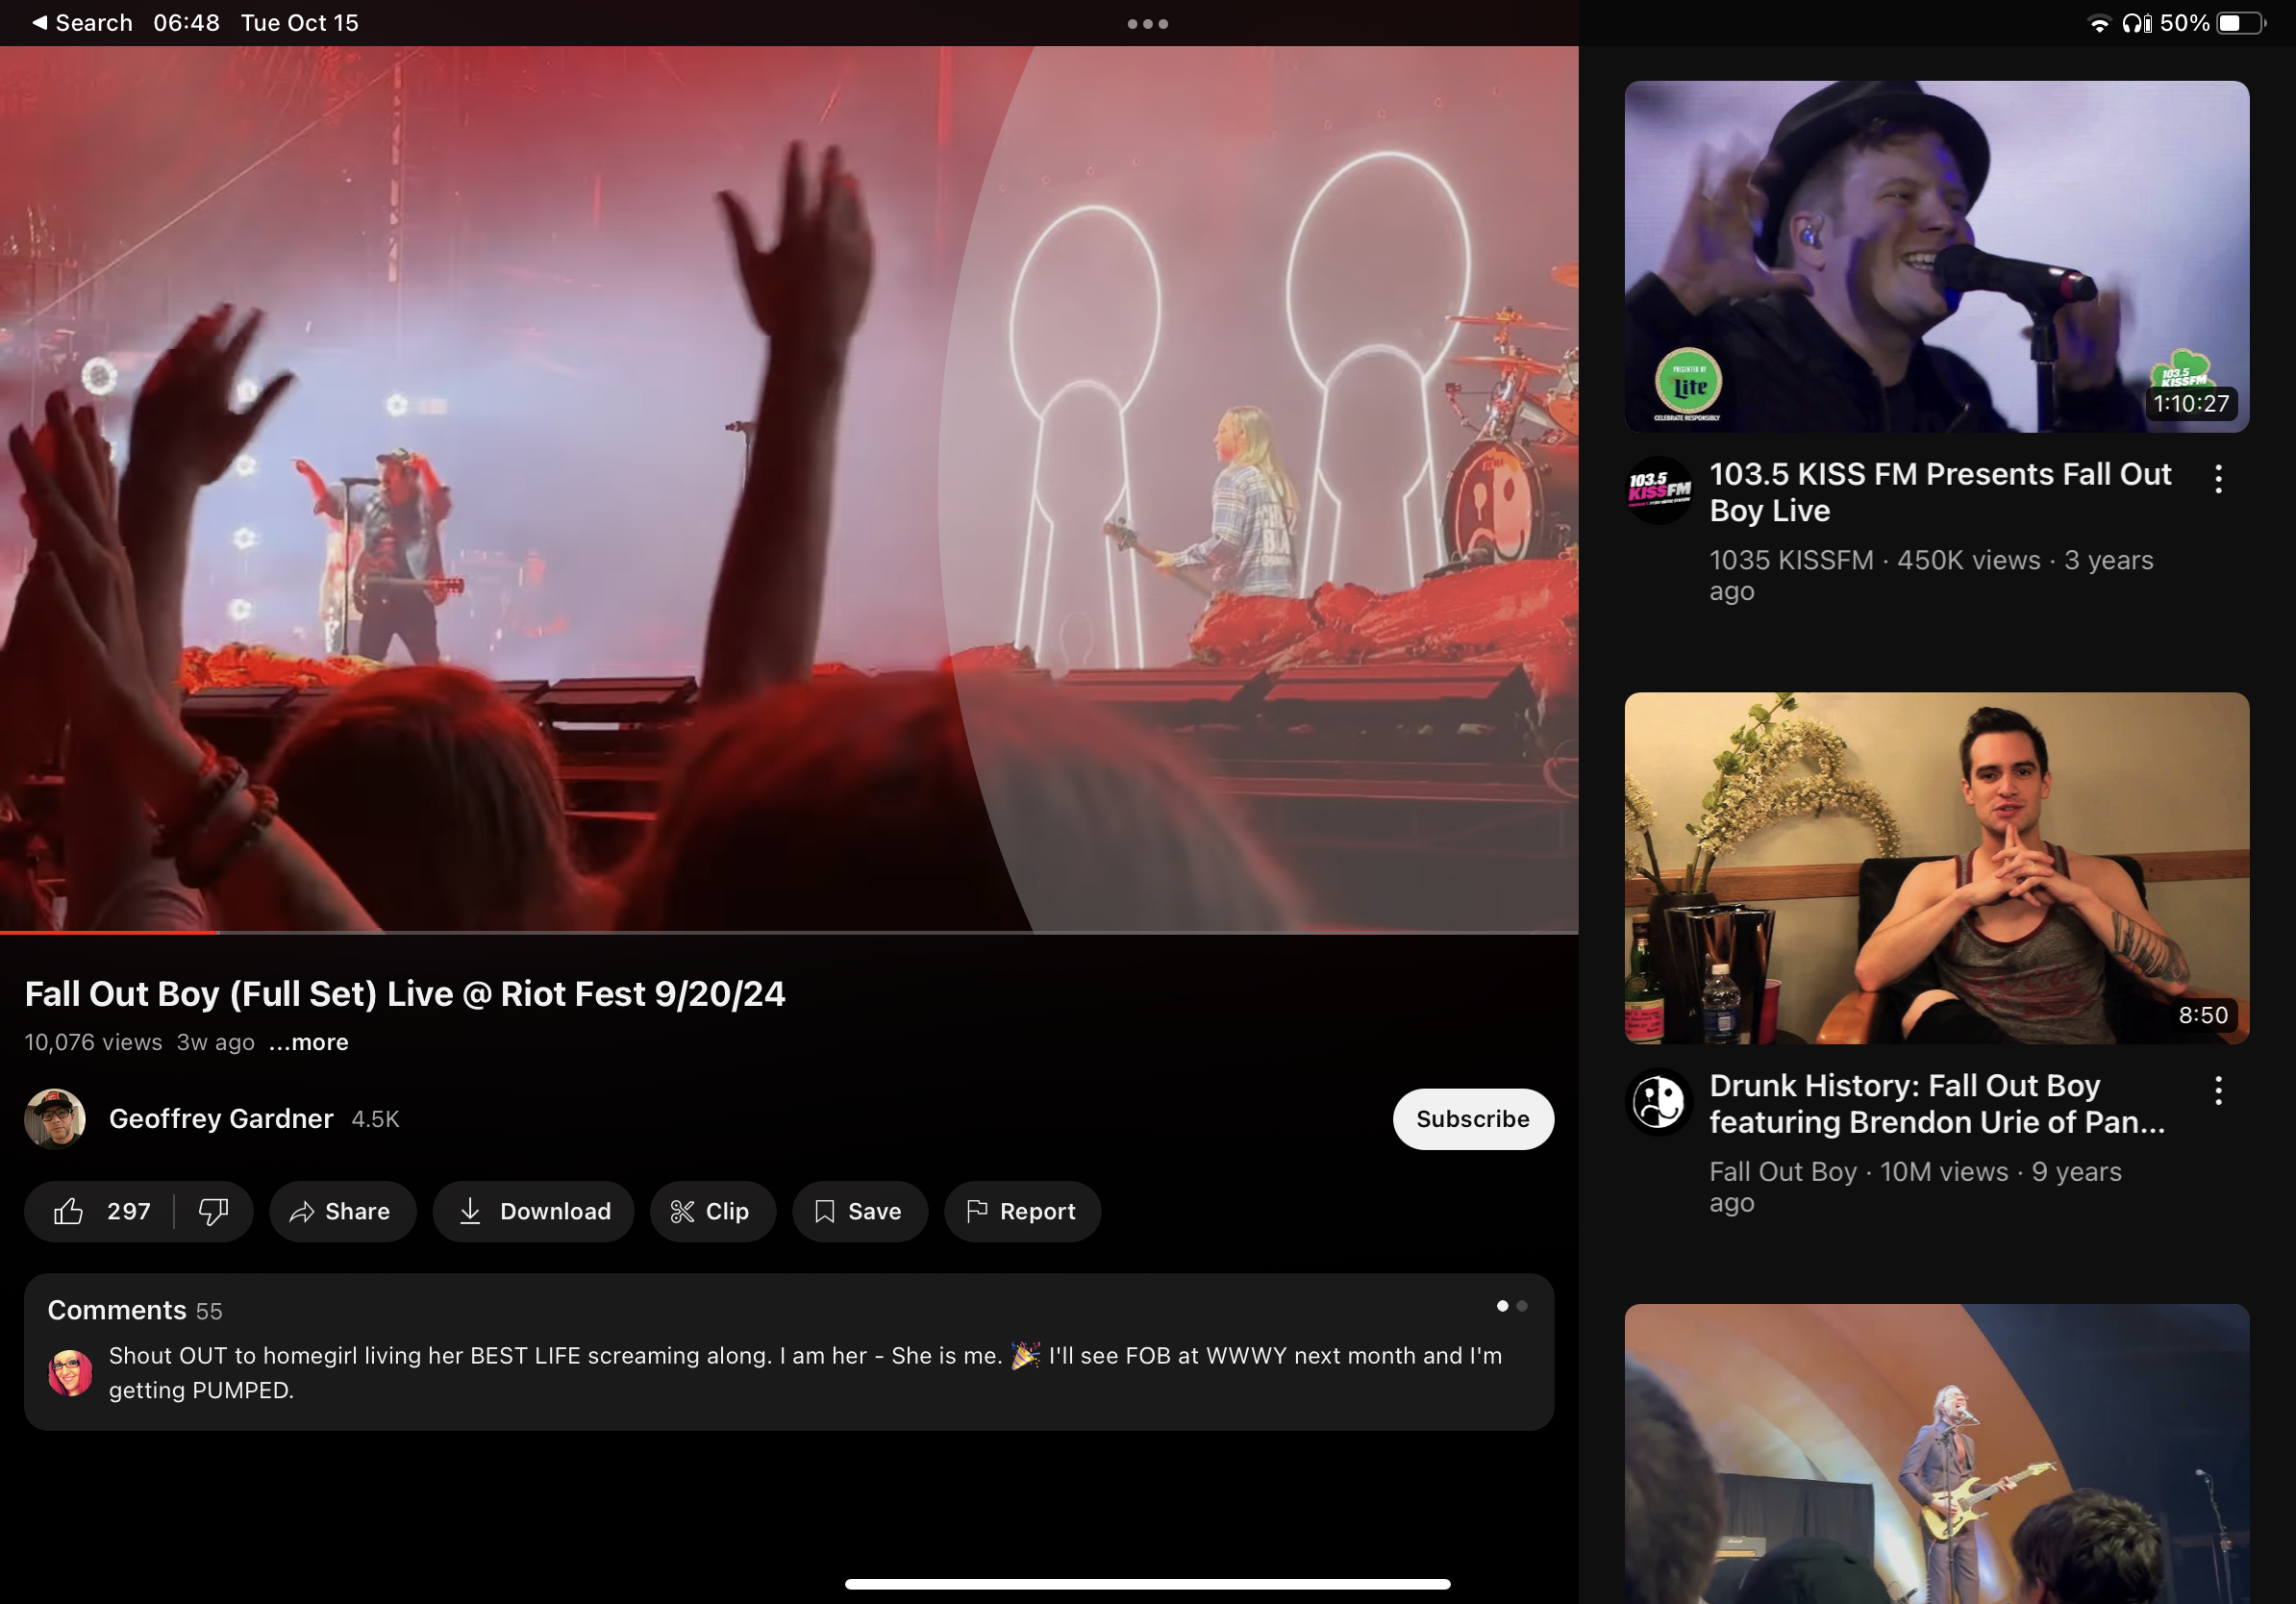Open options for the Drunk History video
This screenshot has height=1604, width=2296.
click(x=2218, y=1090)
